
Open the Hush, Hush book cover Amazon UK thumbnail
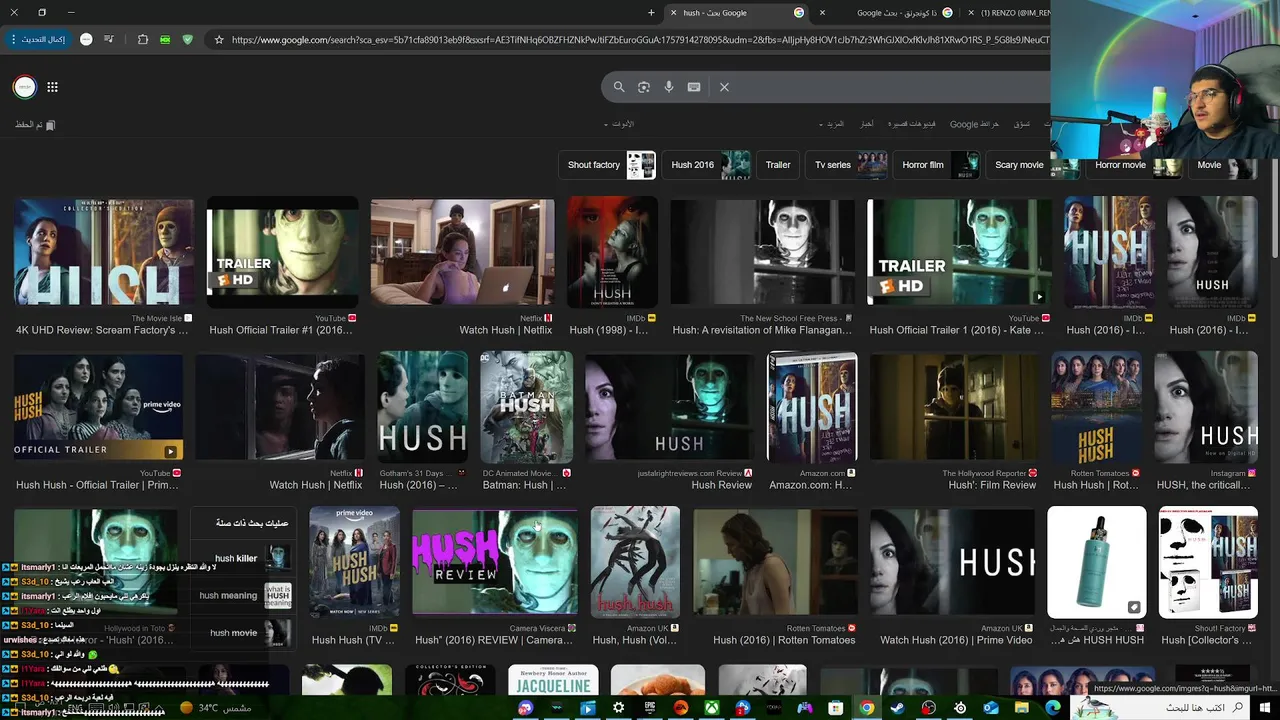[x=635, y=561]
